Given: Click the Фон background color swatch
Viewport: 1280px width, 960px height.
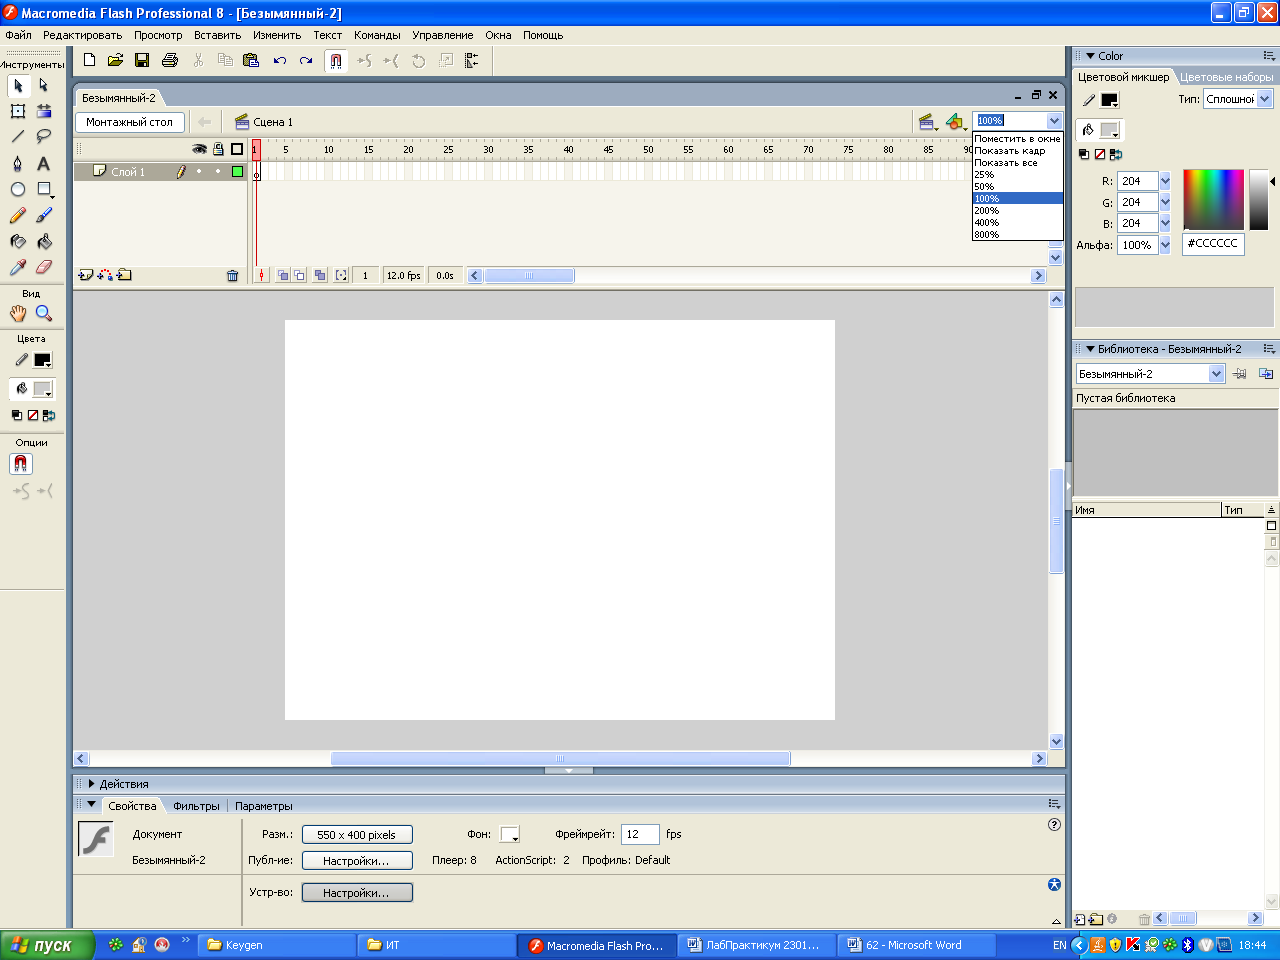Looking at the screenshot, I should coord(510,835).
